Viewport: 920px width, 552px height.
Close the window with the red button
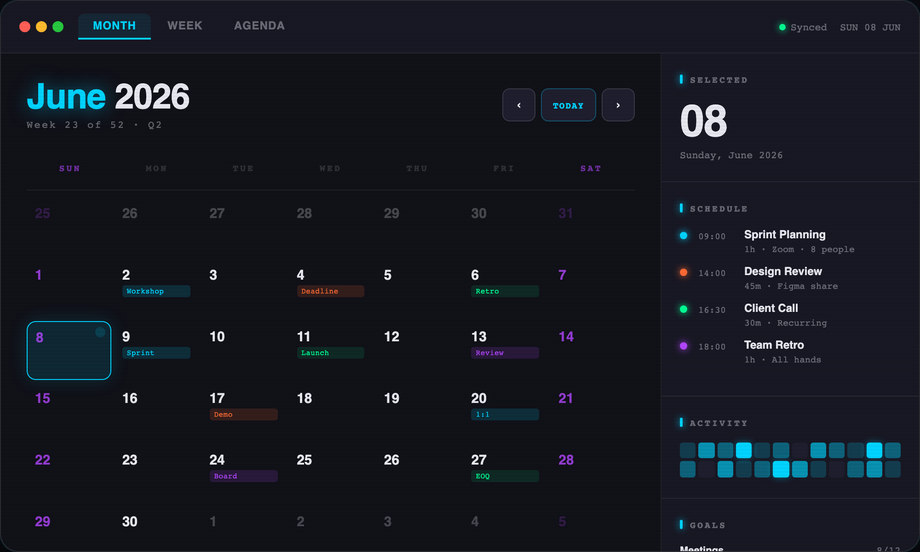(25, 26)
